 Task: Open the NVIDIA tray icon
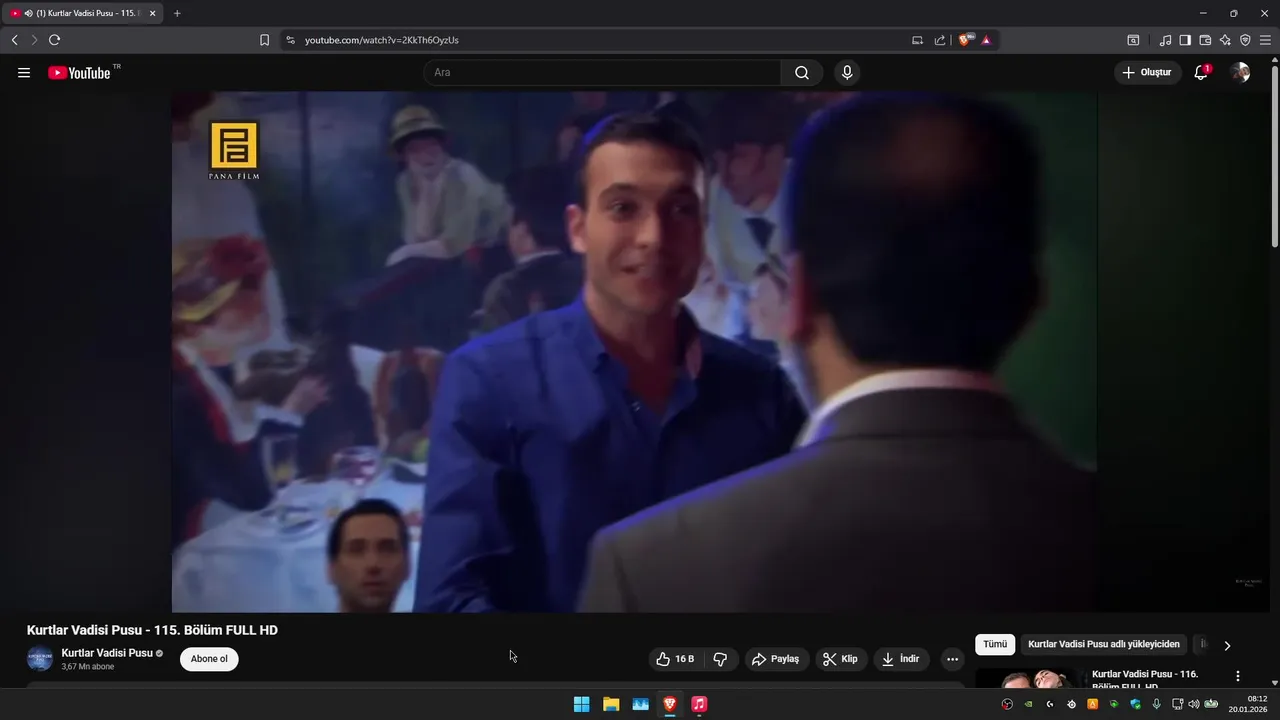[x=1028, y=704]
